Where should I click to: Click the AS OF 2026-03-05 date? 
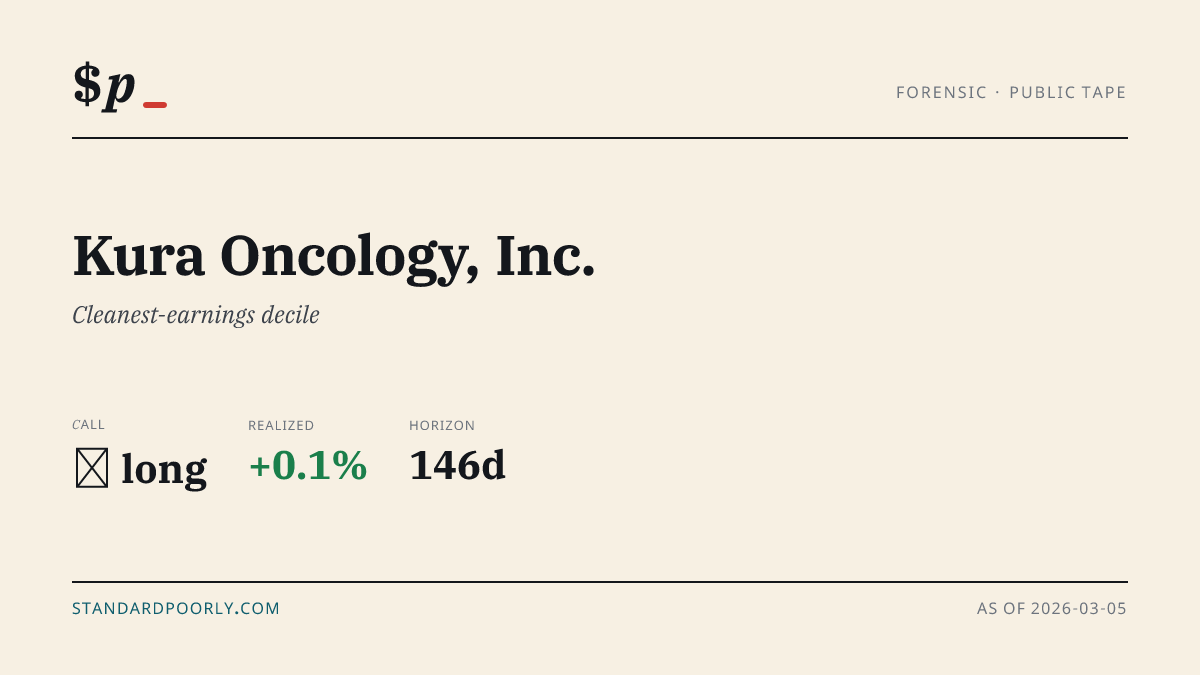[1052, 608]
